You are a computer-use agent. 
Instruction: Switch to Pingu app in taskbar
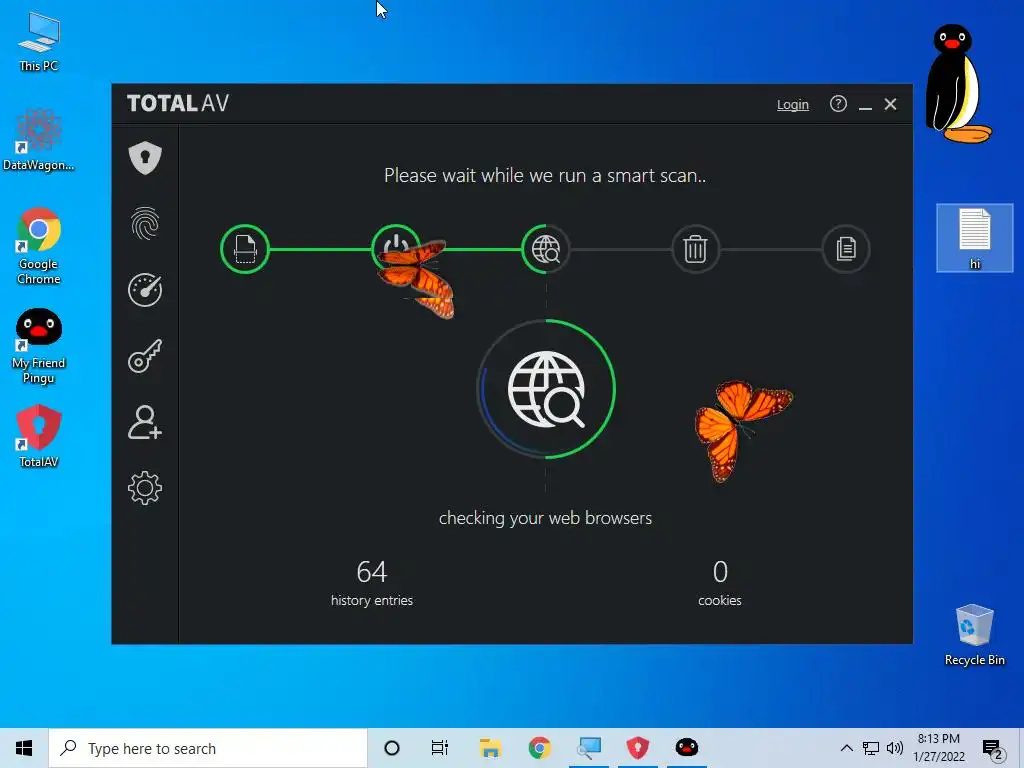click(686, 748)
